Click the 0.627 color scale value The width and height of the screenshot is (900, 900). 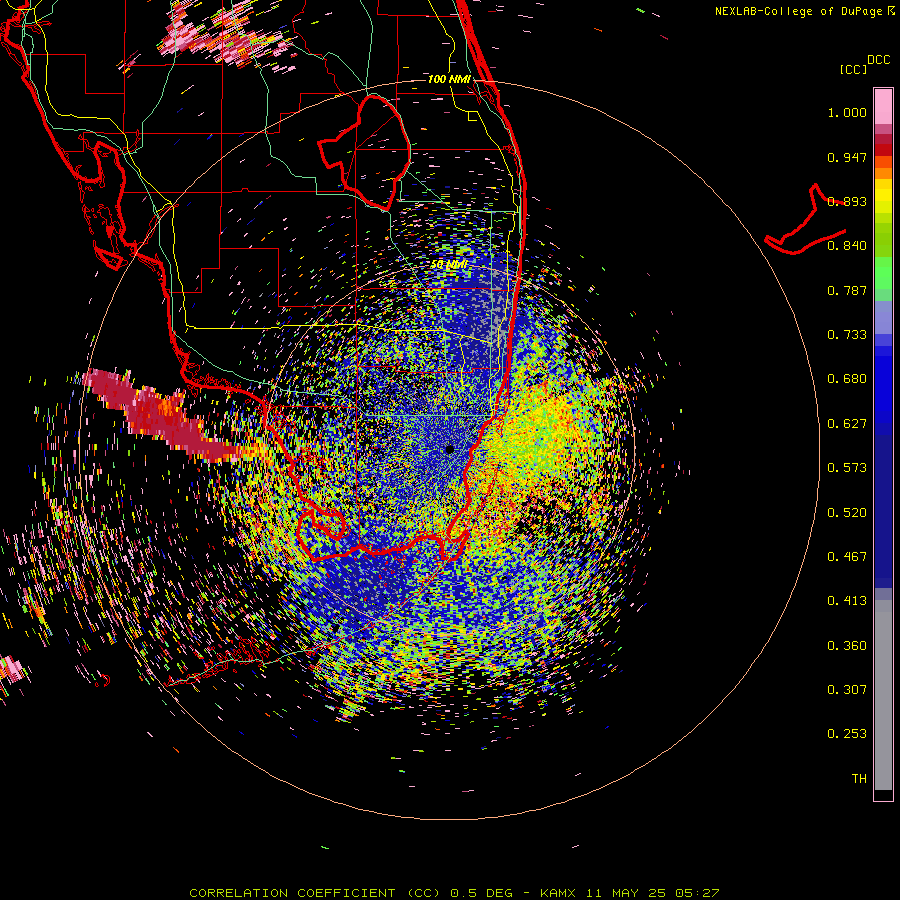pyautogui.click(x=847, y=424)
